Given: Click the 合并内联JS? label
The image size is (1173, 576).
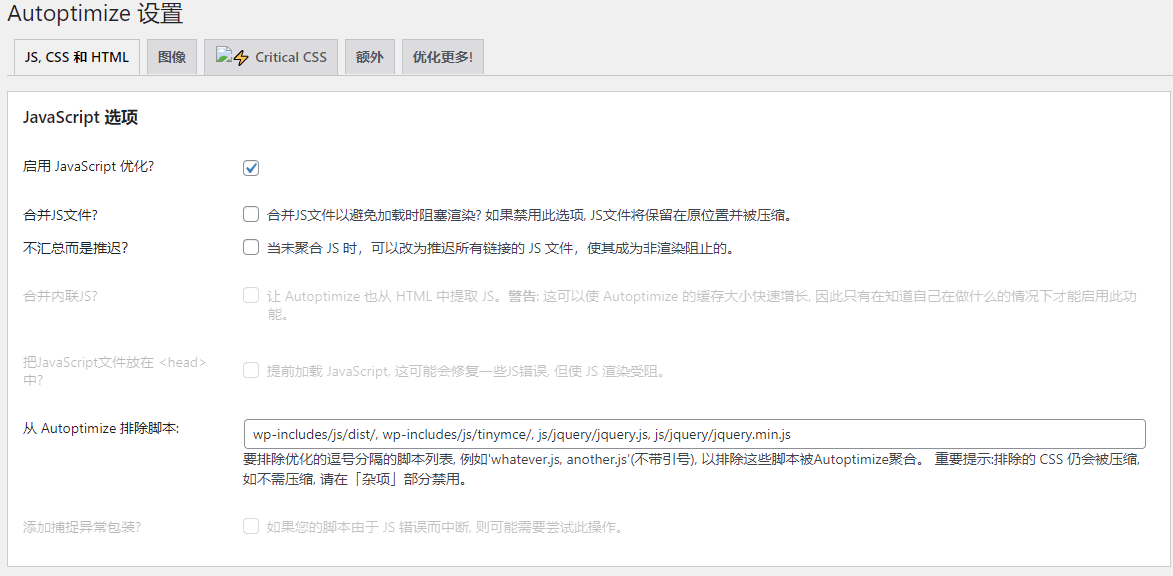Looking at the screenshot, I should 61,295.
